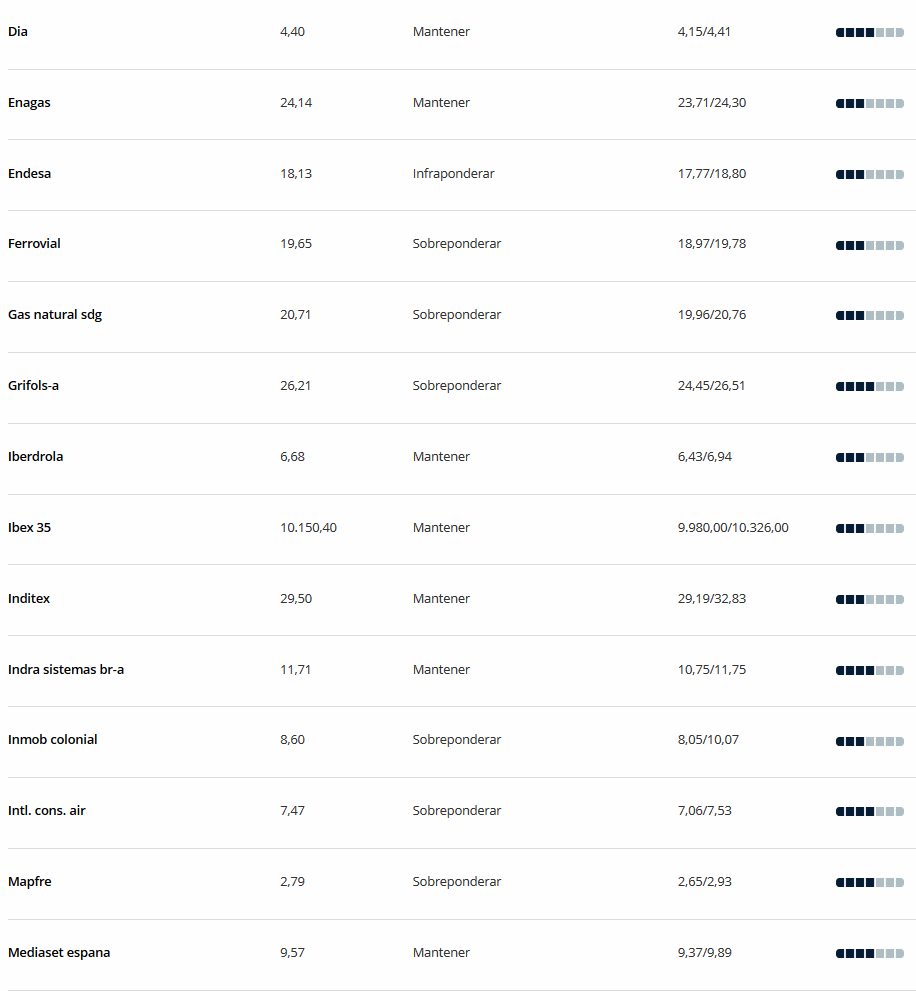Open Intl. cons. air stock page

coord(47,810)
